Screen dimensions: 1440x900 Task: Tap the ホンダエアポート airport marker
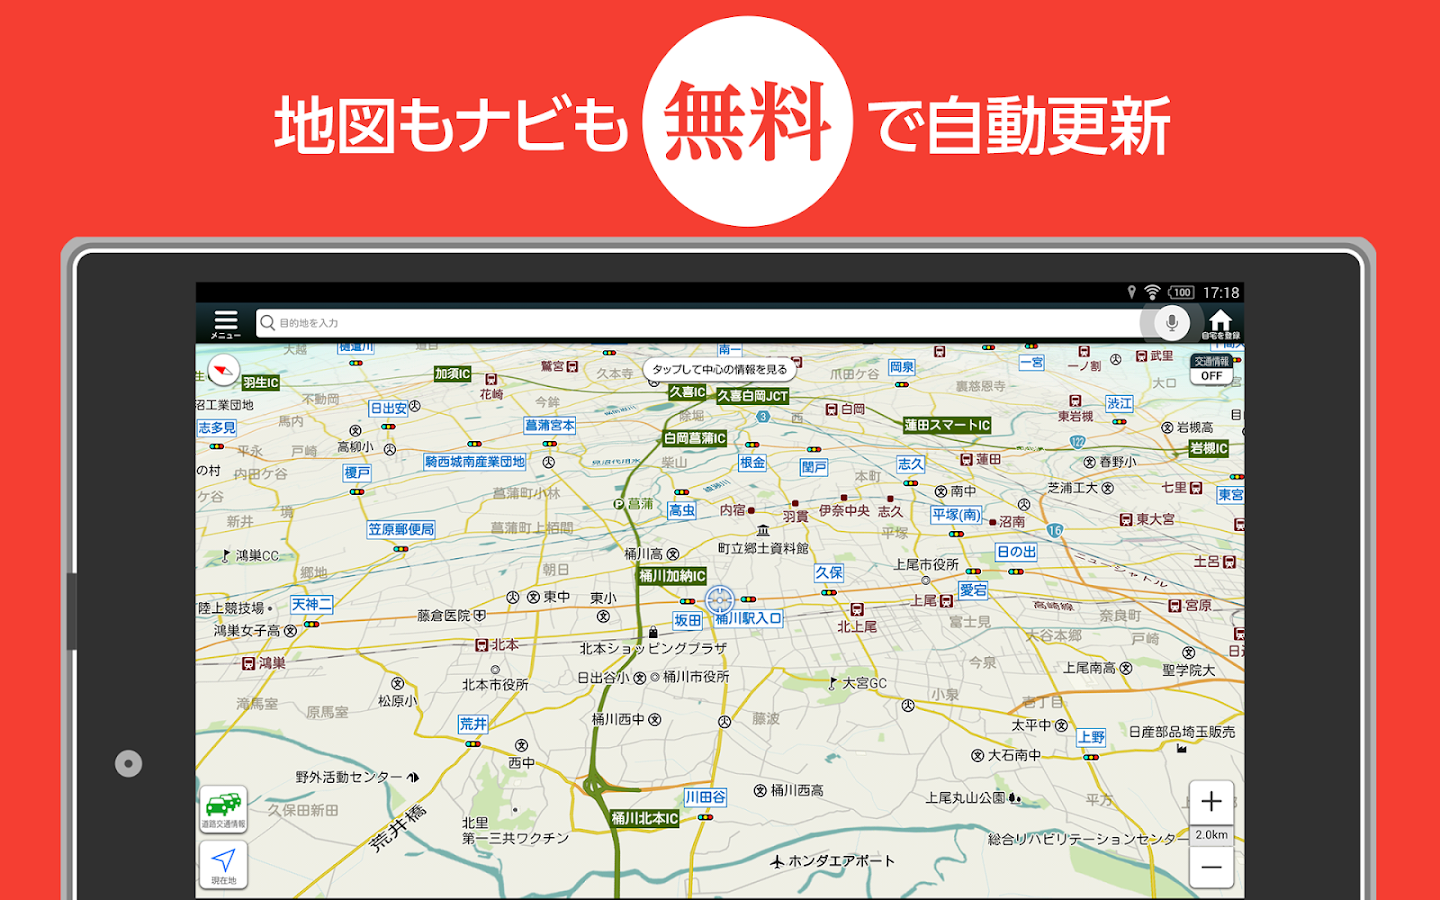[833, 860]
